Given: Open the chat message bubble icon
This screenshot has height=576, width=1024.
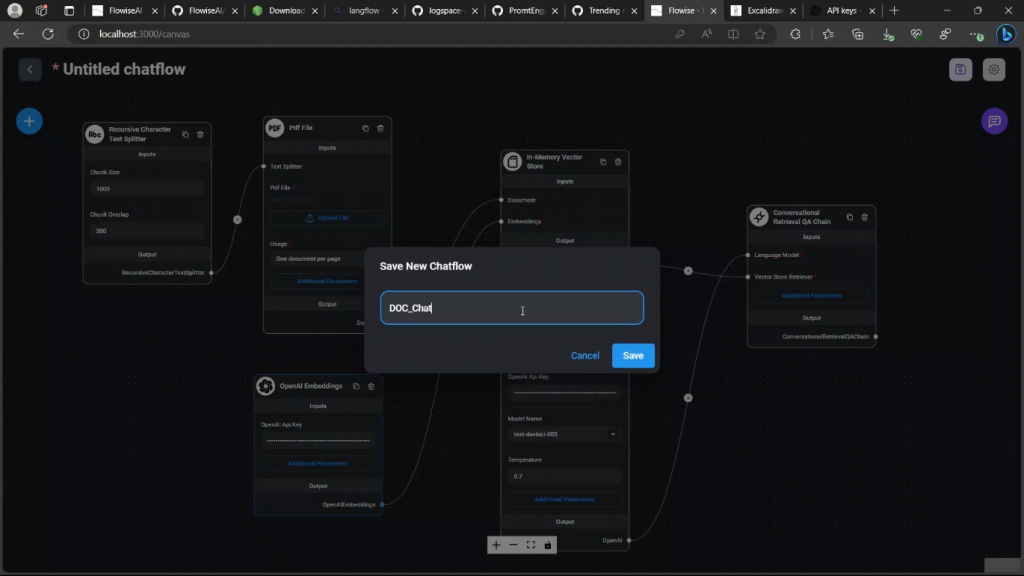Looking at the screenshot, I should pyautogui.click(x=994, y=121).
